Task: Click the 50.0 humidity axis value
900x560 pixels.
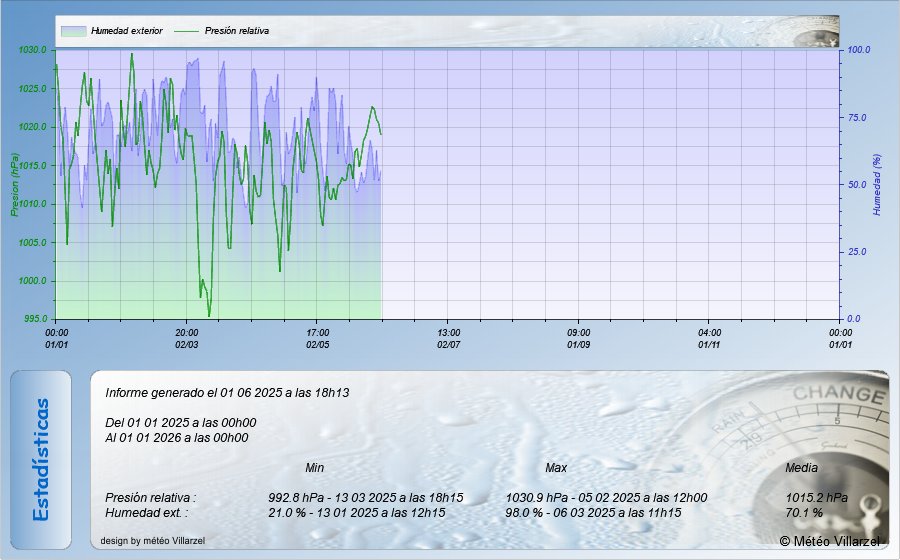Action: (857, 185)
